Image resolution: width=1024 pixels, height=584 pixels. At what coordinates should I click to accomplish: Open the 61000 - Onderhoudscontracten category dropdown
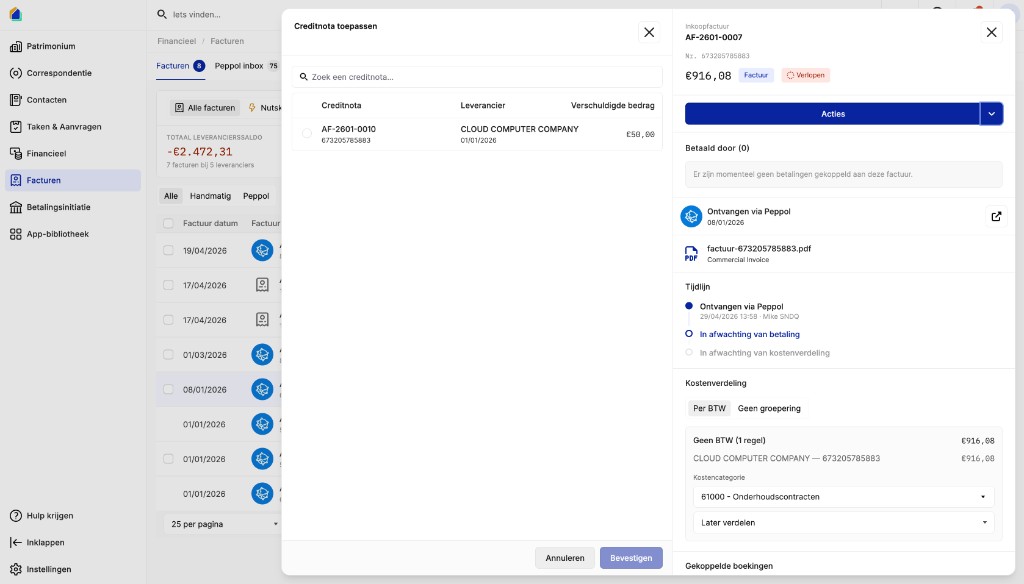843,496
